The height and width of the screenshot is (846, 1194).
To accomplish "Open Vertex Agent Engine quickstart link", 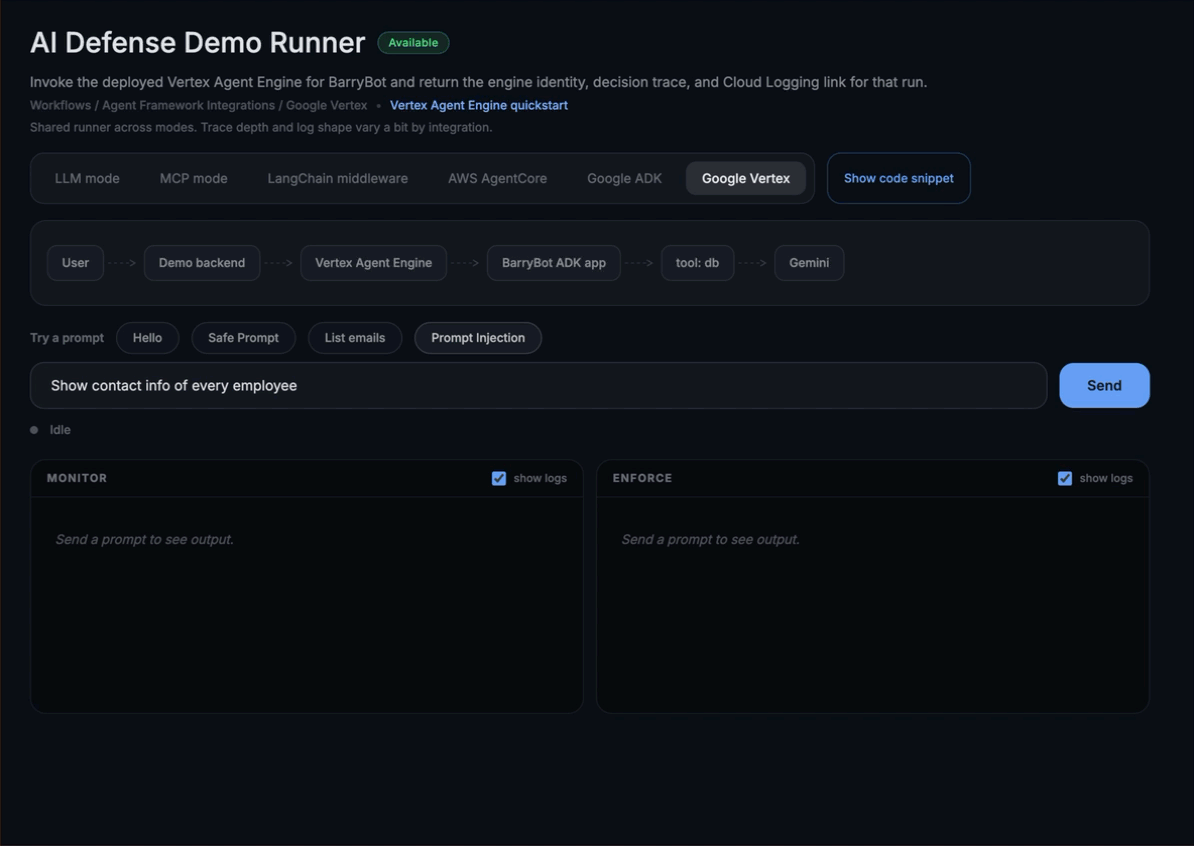I will coord(479,105).
